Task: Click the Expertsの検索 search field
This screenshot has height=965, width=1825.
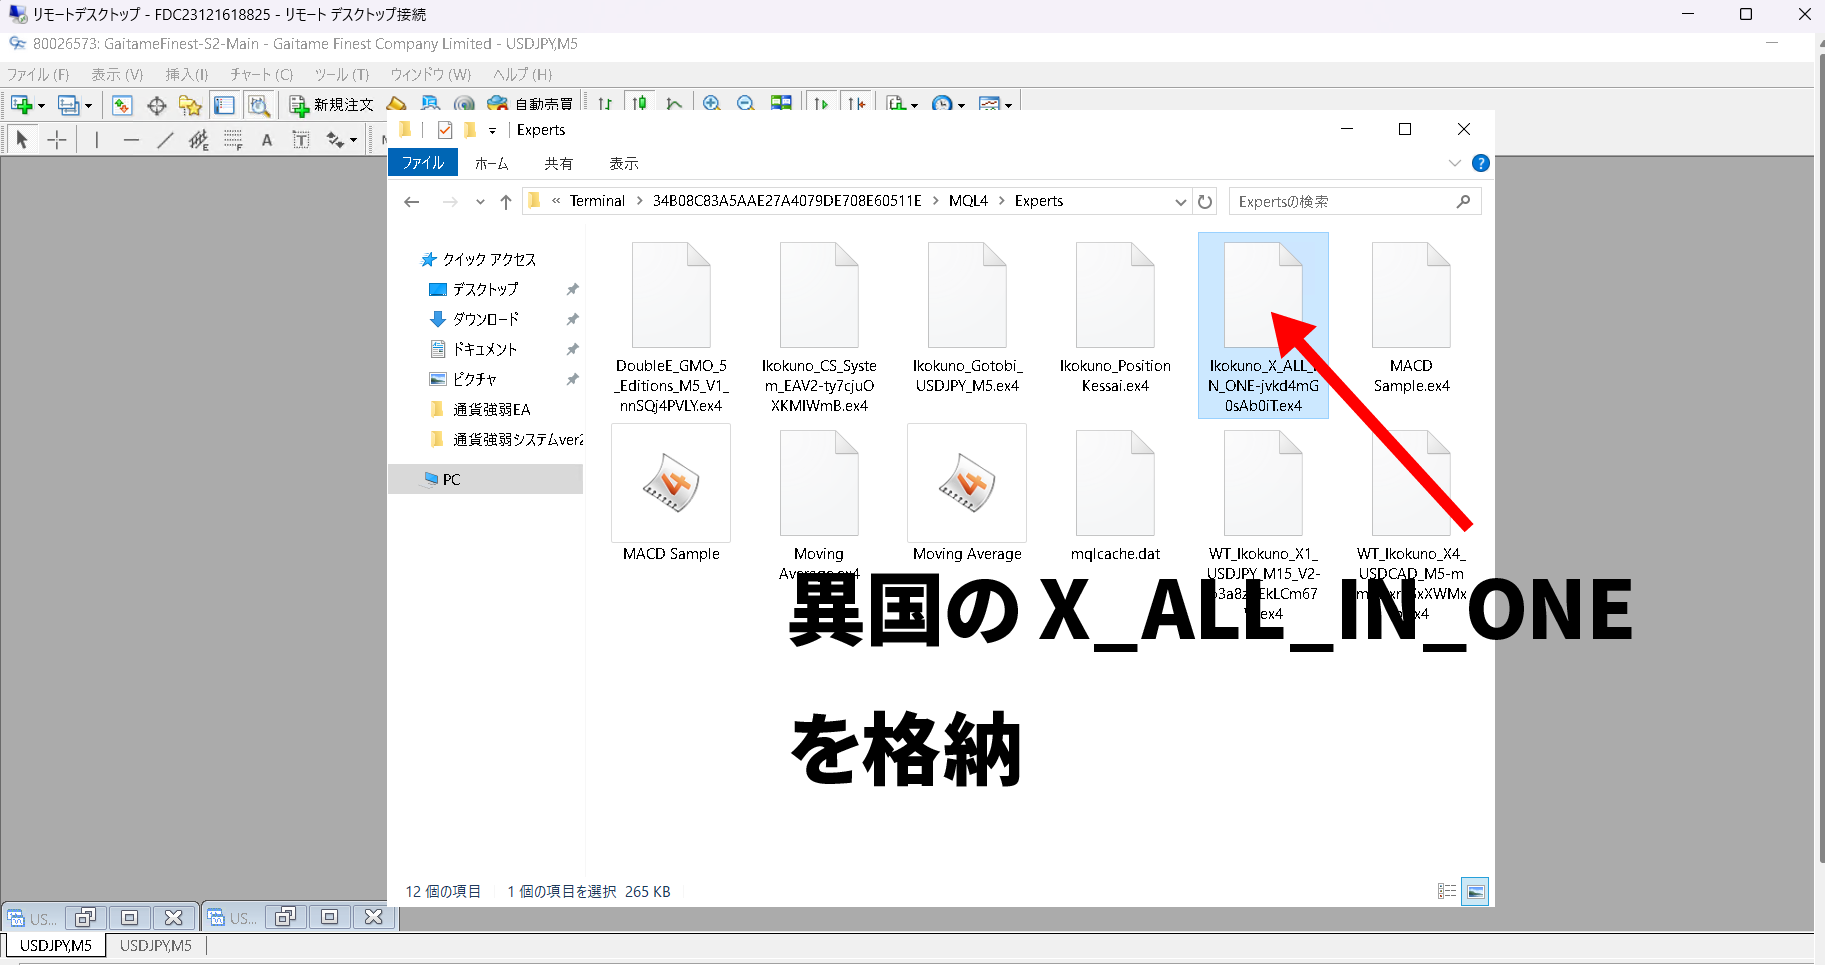Action: pyautogui.click(x=1343, y=202)
